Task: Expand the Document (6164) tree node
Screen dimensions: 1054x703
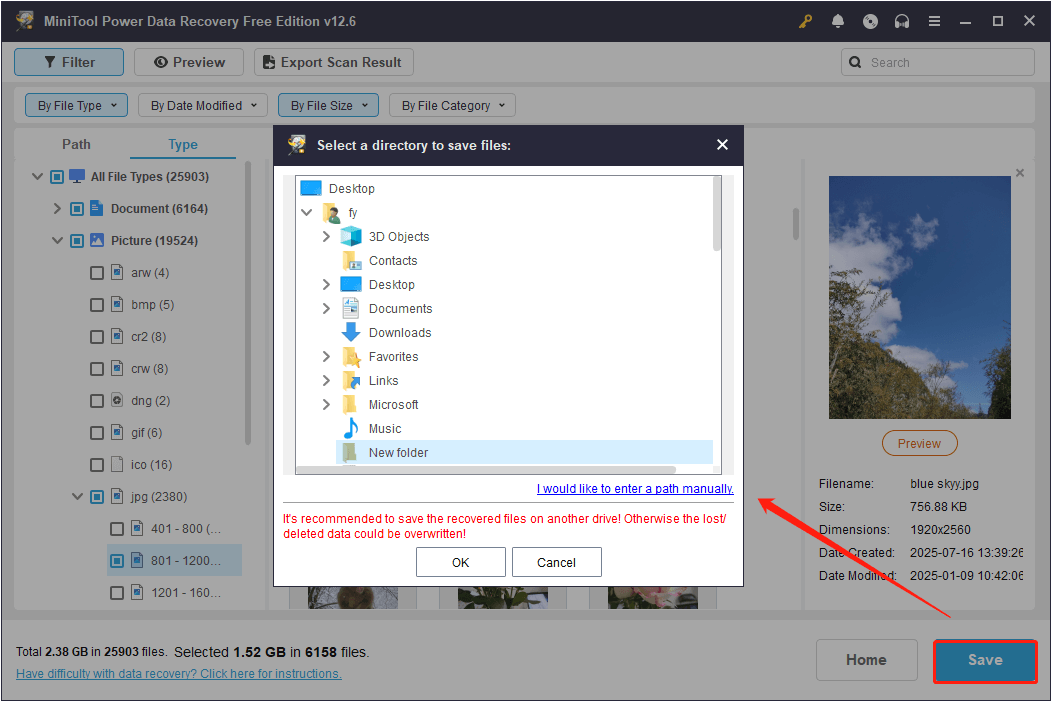Action: click(x=57, y=208)
